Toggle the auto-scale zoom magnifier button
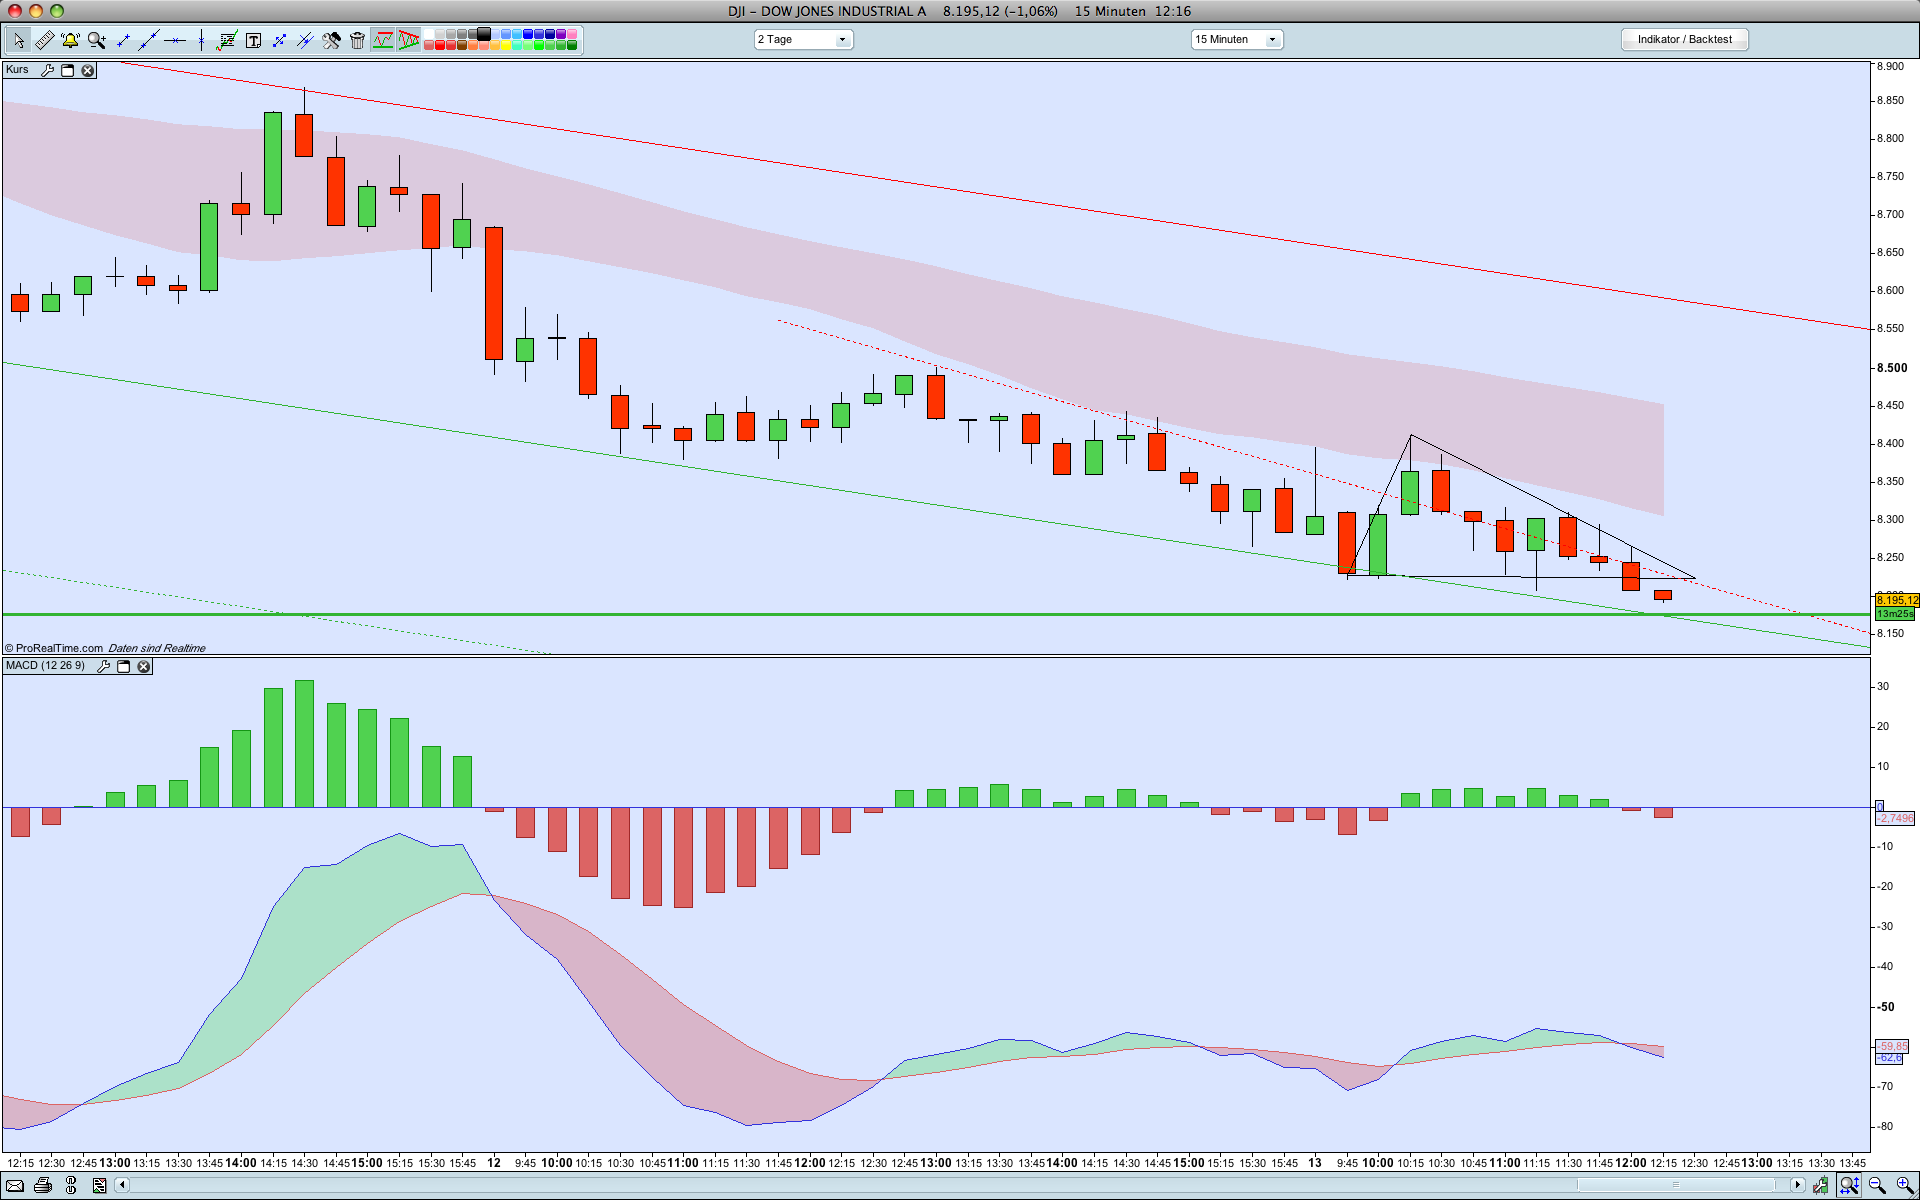The width and height of the screenshot is (1920, 1200). [x=1849, y=1185]
